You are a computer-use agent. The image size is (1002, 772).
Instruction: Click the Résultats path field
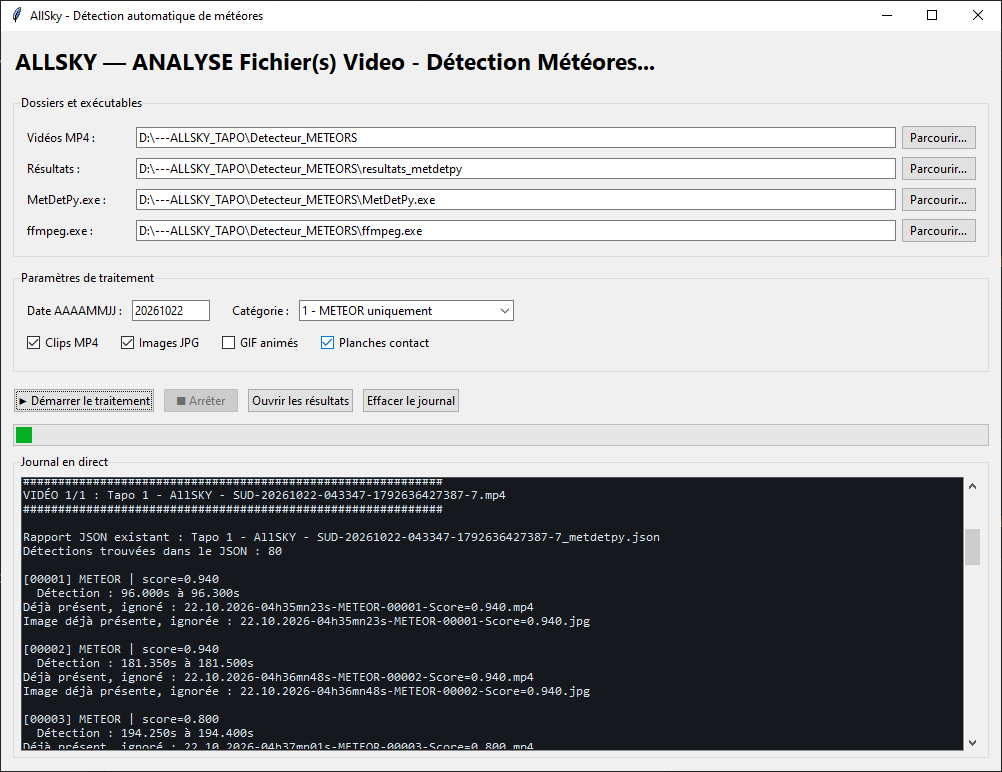516,169
